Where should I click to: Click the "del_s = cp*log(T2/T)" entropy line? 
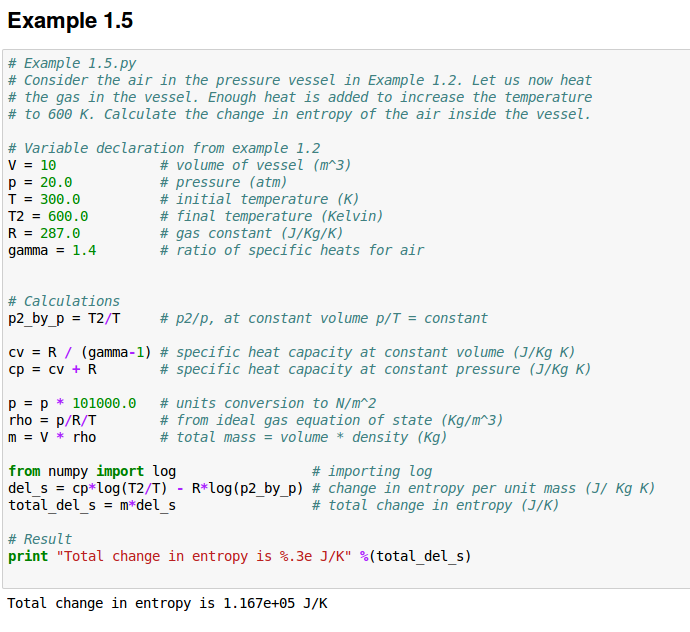[x=155, y=488]
